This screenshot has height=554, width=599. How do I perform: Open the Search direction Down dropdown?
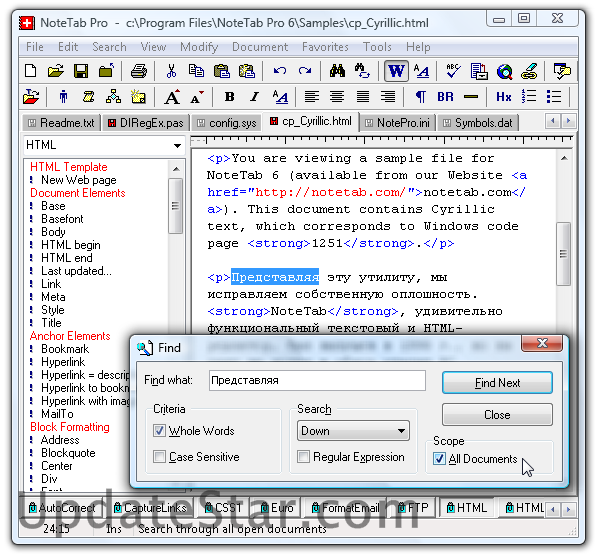click(353, 431)
